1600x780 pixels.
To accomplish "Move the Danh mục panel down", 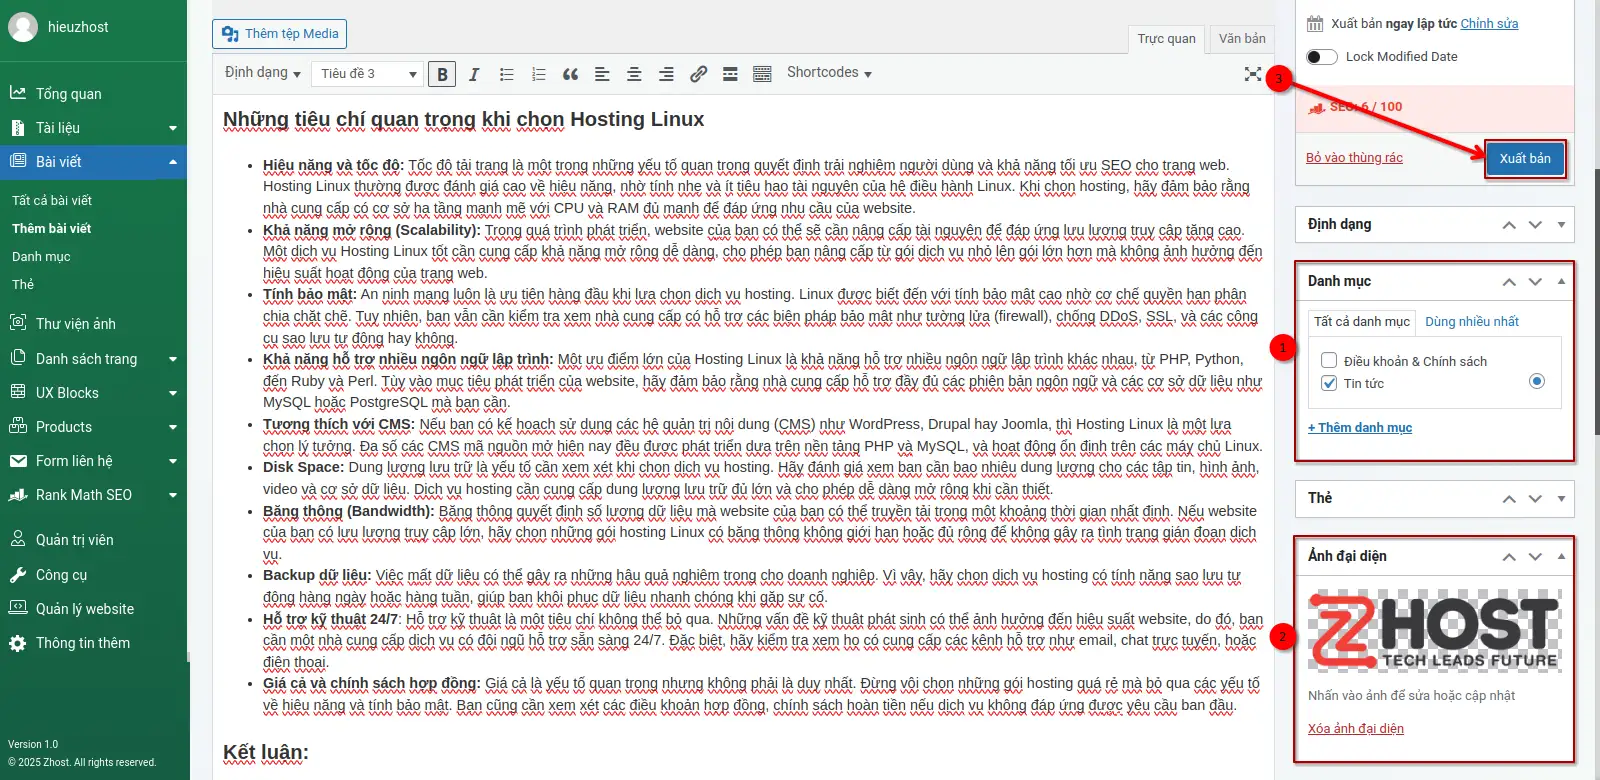I will pyautogui.click(x=1535, y=282).
